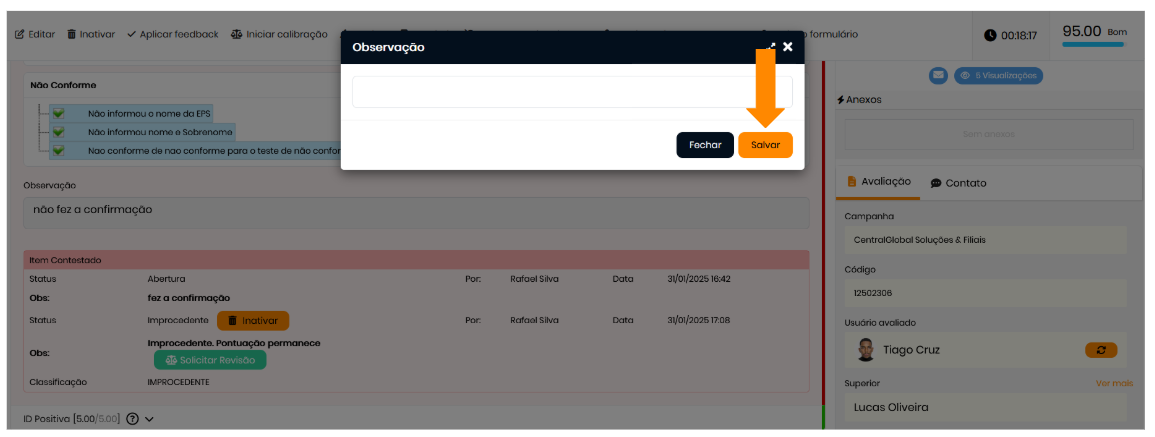Click the blue envelope mail icon
Image resolution: width=1155 pixels, height=437 pixels.
pos(938,75)
